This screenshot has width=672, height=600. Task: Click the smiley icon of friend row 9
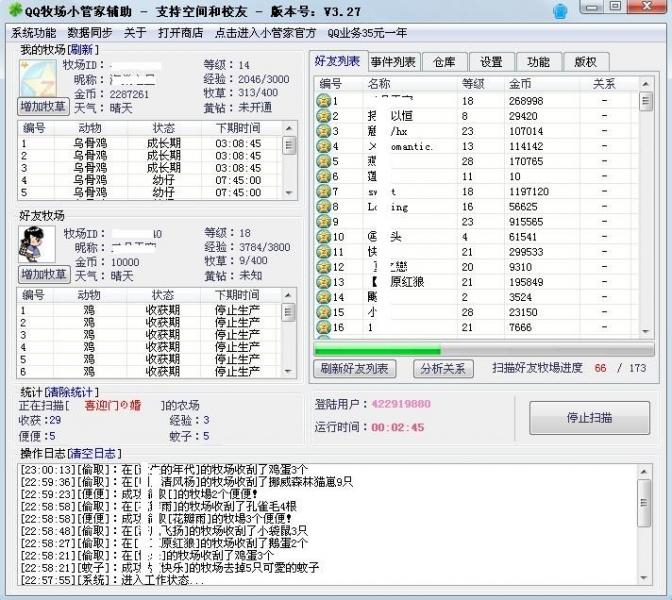click(323, 222)
